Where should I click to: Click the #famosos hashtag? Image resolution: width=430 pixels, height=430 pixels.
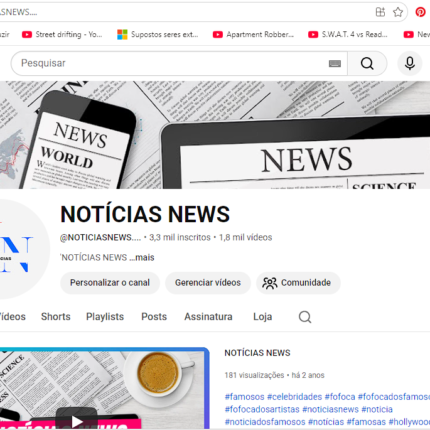click(244, 397)
